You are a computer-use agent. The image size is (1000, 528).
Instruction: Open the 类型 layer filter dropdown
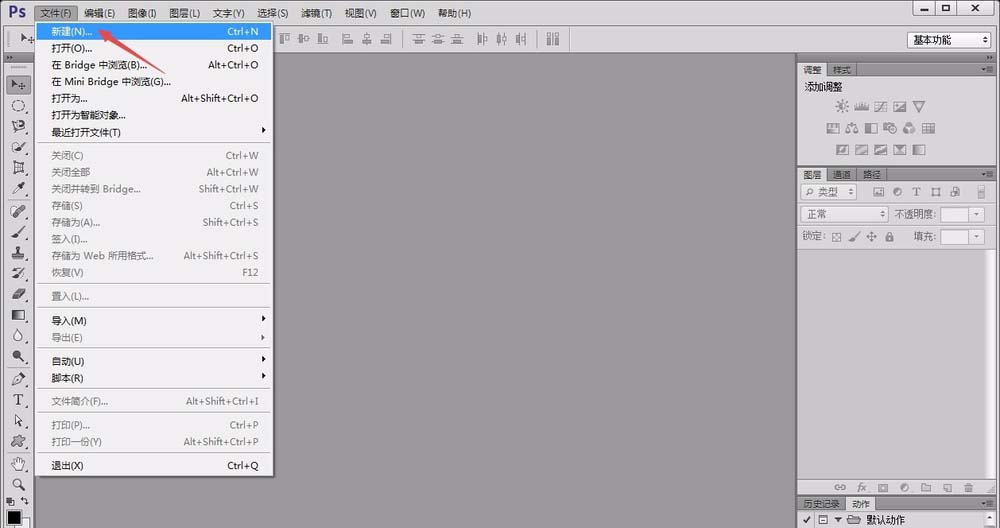point(828,192)
